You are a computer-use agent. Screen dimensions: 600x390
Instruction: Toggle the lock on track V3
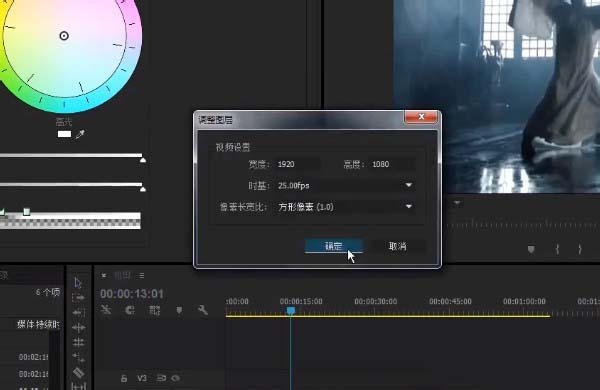[124, 379]
